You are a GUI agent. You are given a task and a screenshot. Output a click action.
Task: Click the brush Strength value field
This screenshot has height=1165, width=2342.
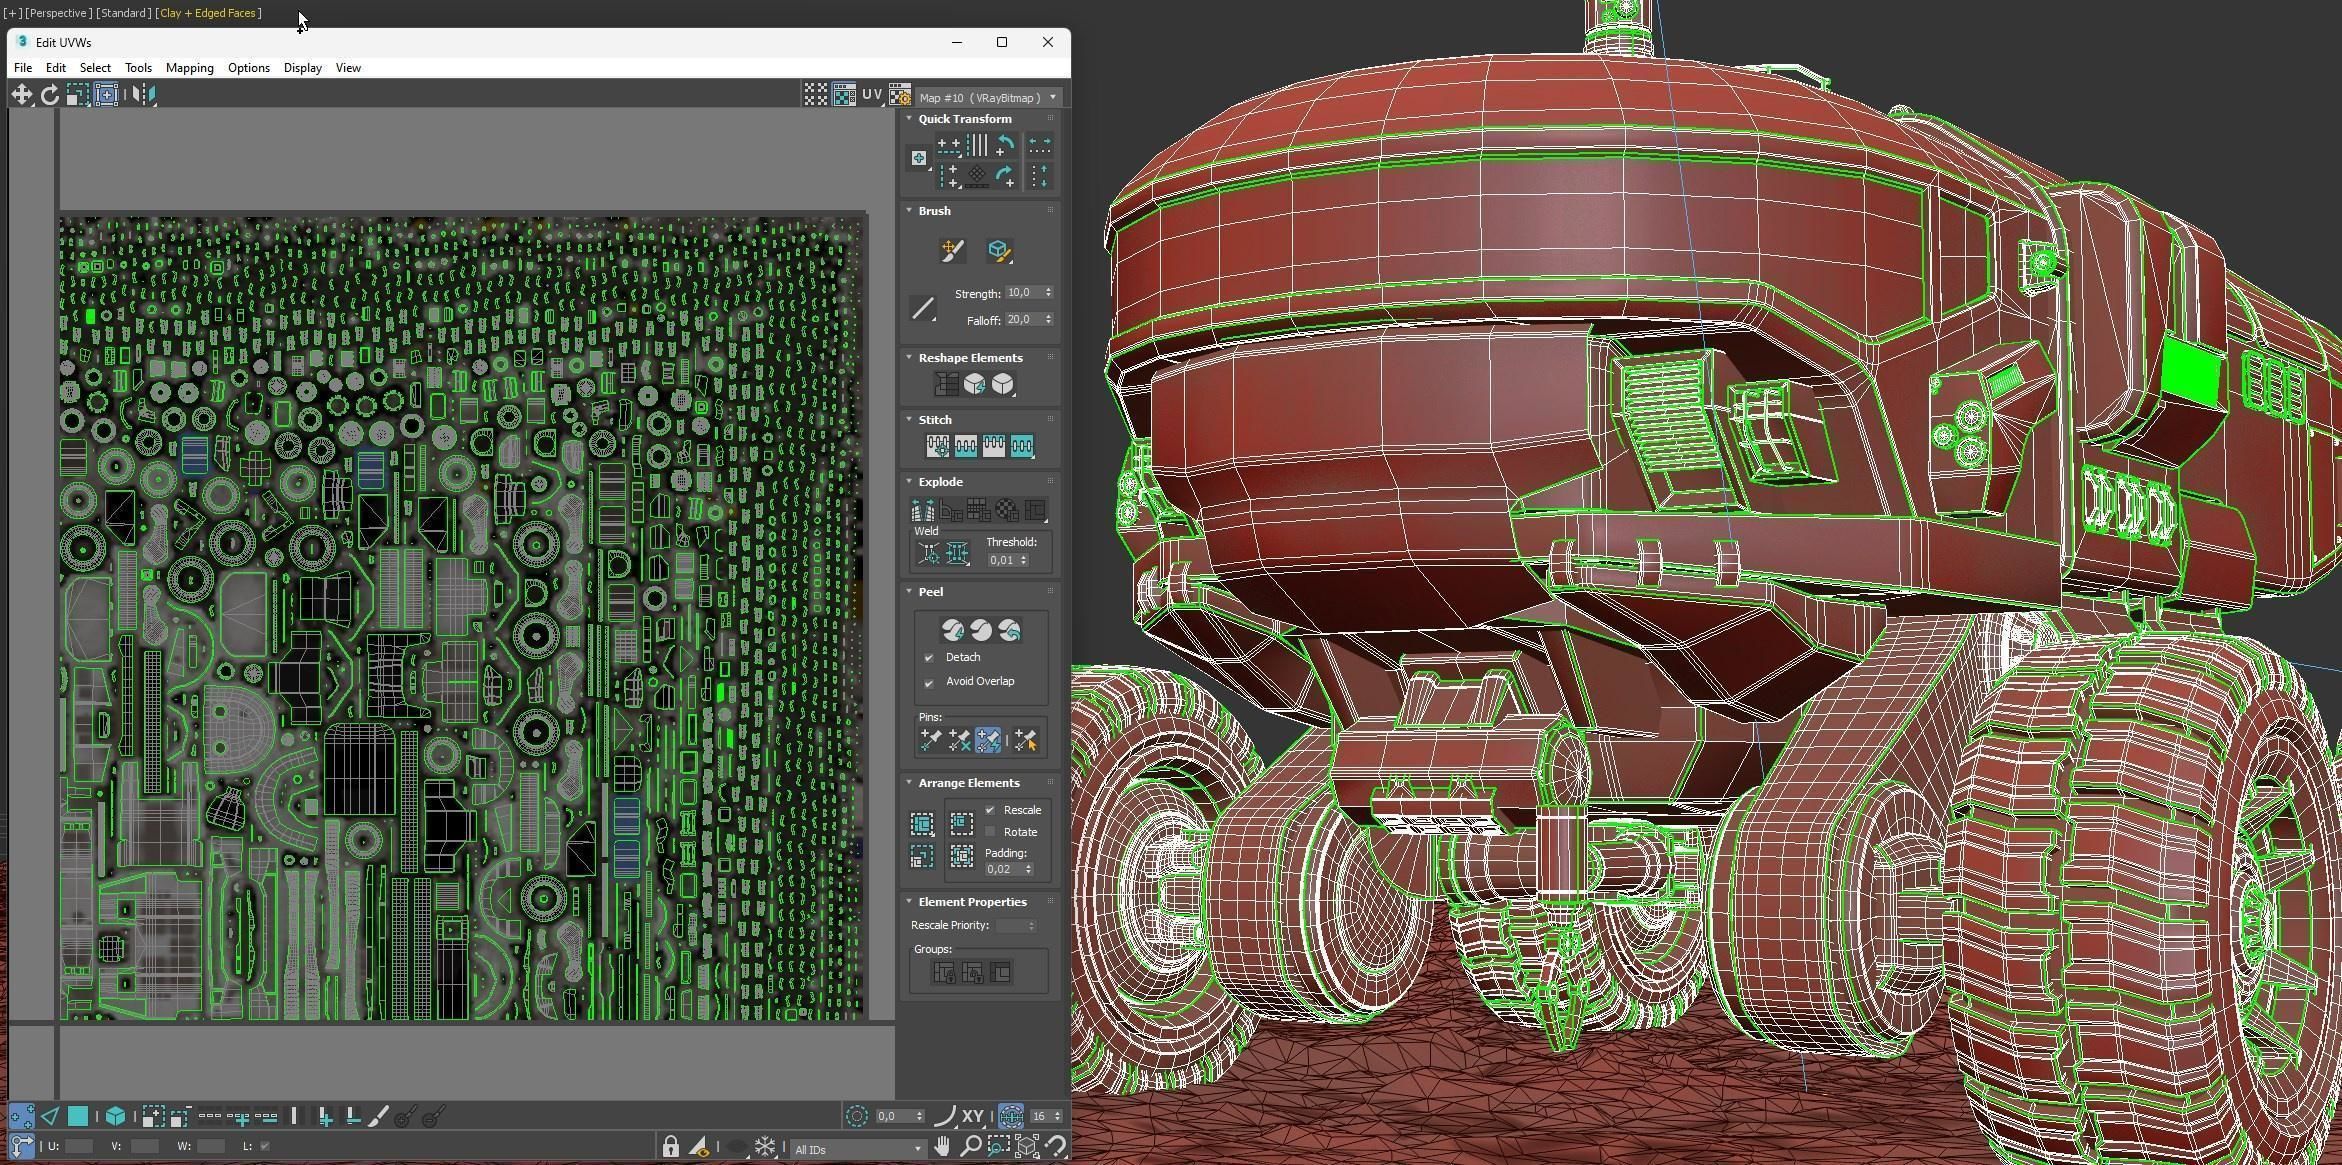point(1023,293)
